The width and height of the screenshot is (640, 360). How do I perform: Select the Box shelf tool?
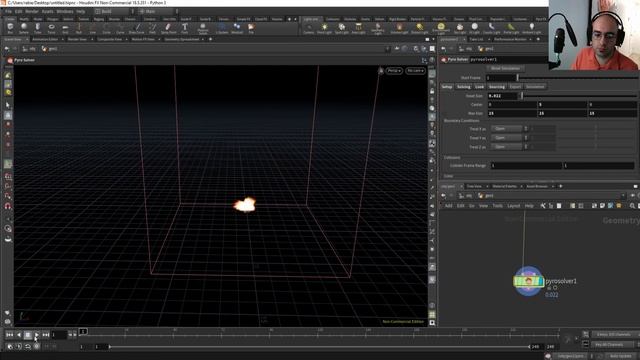[10, 28]
